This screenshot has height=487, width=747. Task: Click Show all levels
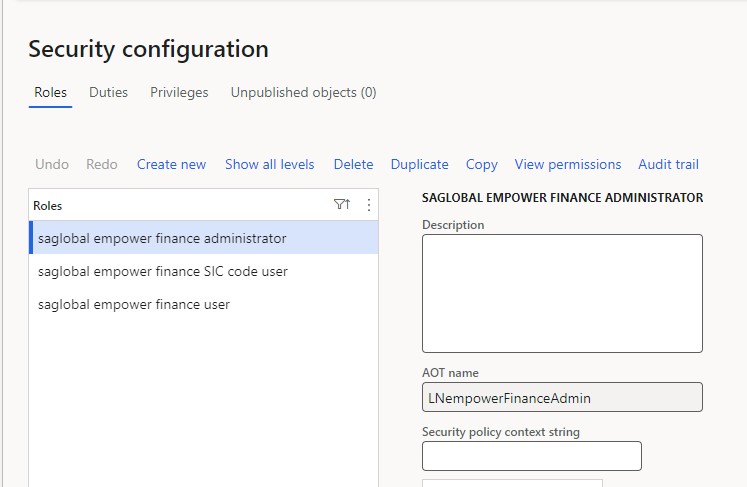(x=270, y=164)
